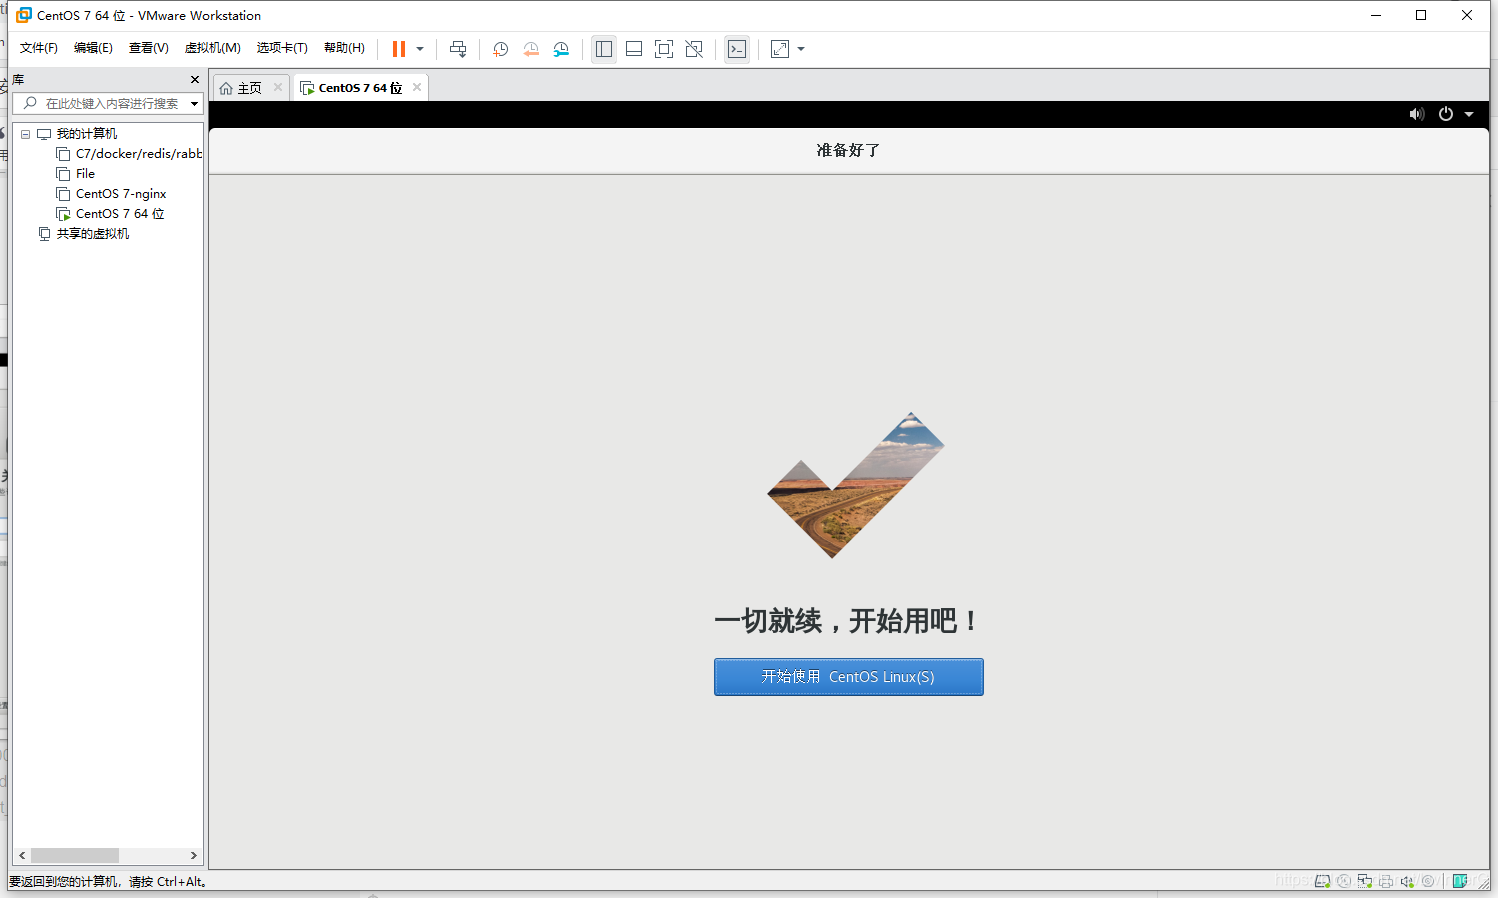The width and height of the screenshot is (1498, 898).
Task: Select the CentOS 7-nginx virtual machine
Action: click(120, 194)
